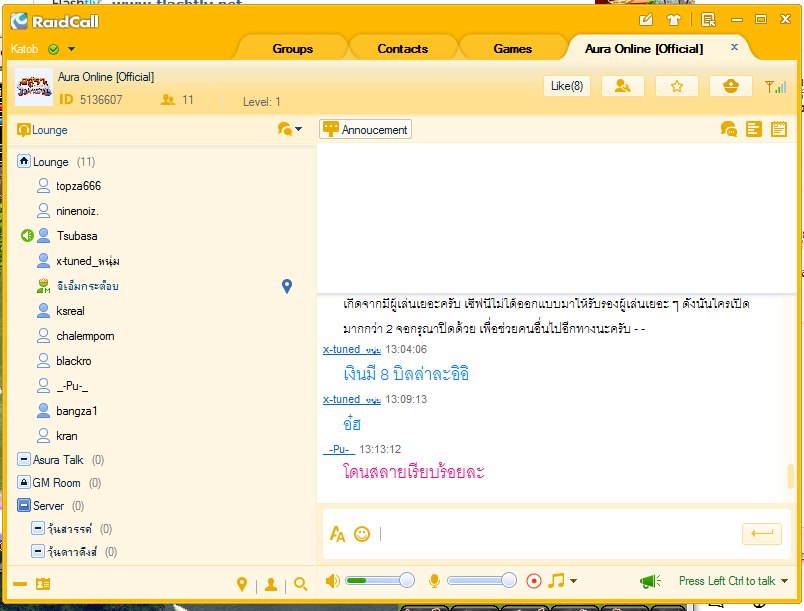804x611 pixels.
Task: Start recording with the red record icon
Action: tap(534, 581)
